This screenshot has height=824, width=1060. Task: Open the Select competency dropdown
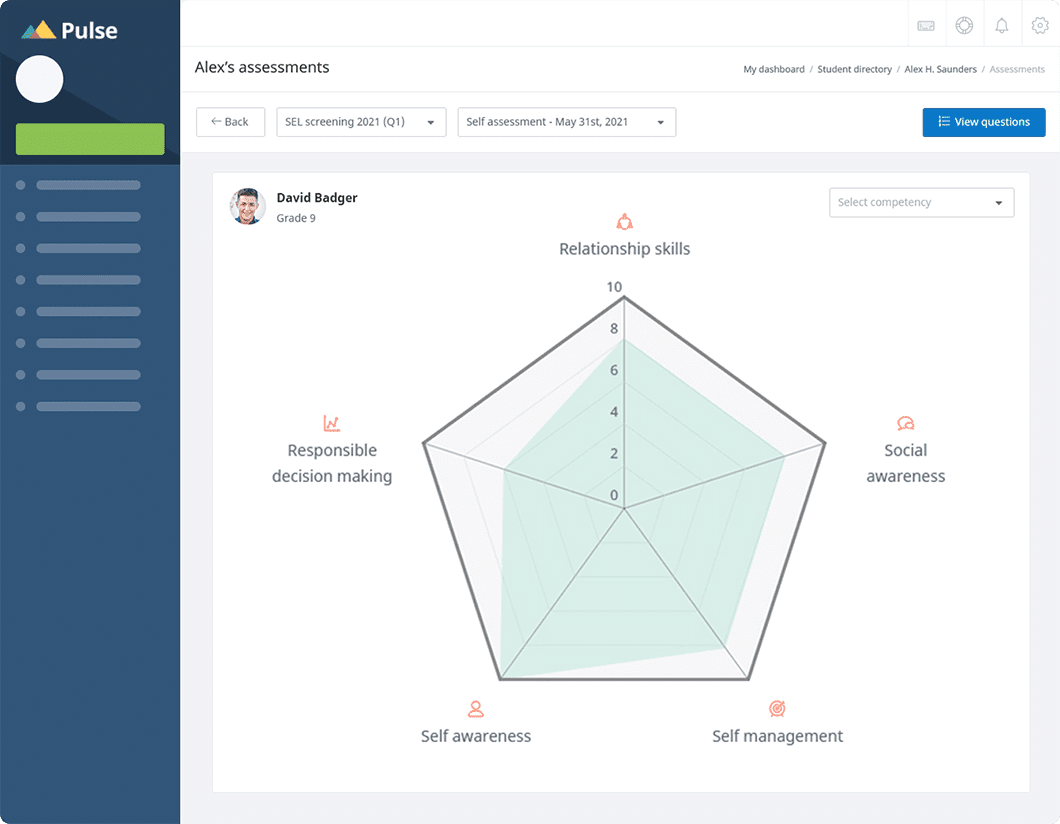[921, 203]
